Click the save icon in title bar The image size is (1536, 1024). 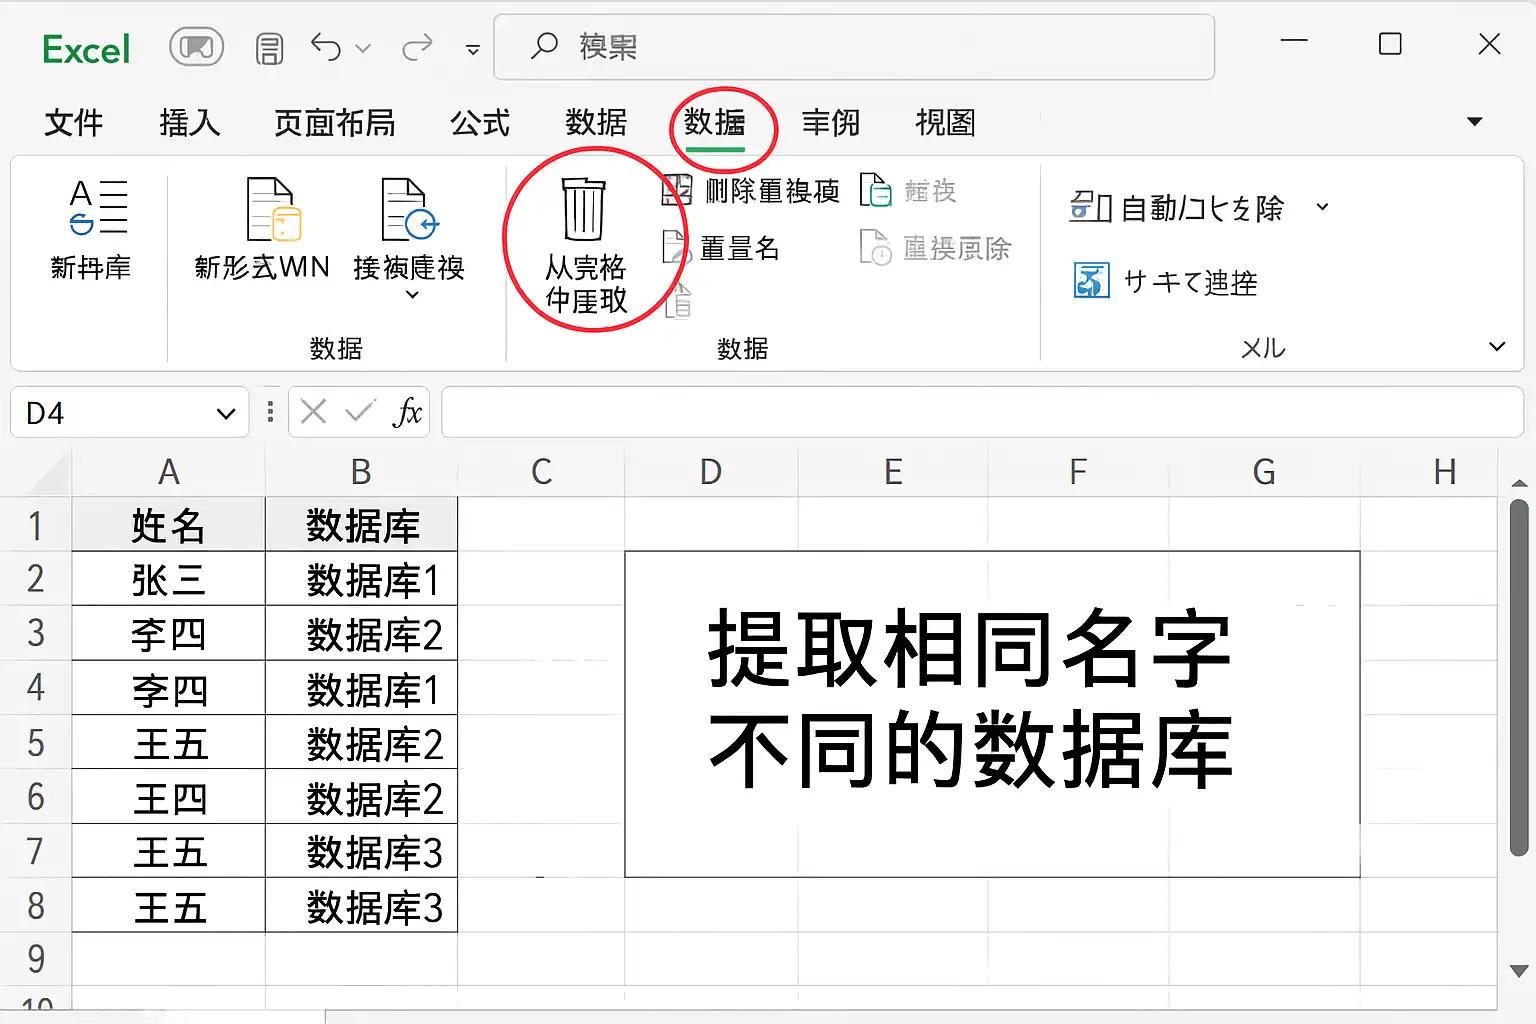click(269, 48)
